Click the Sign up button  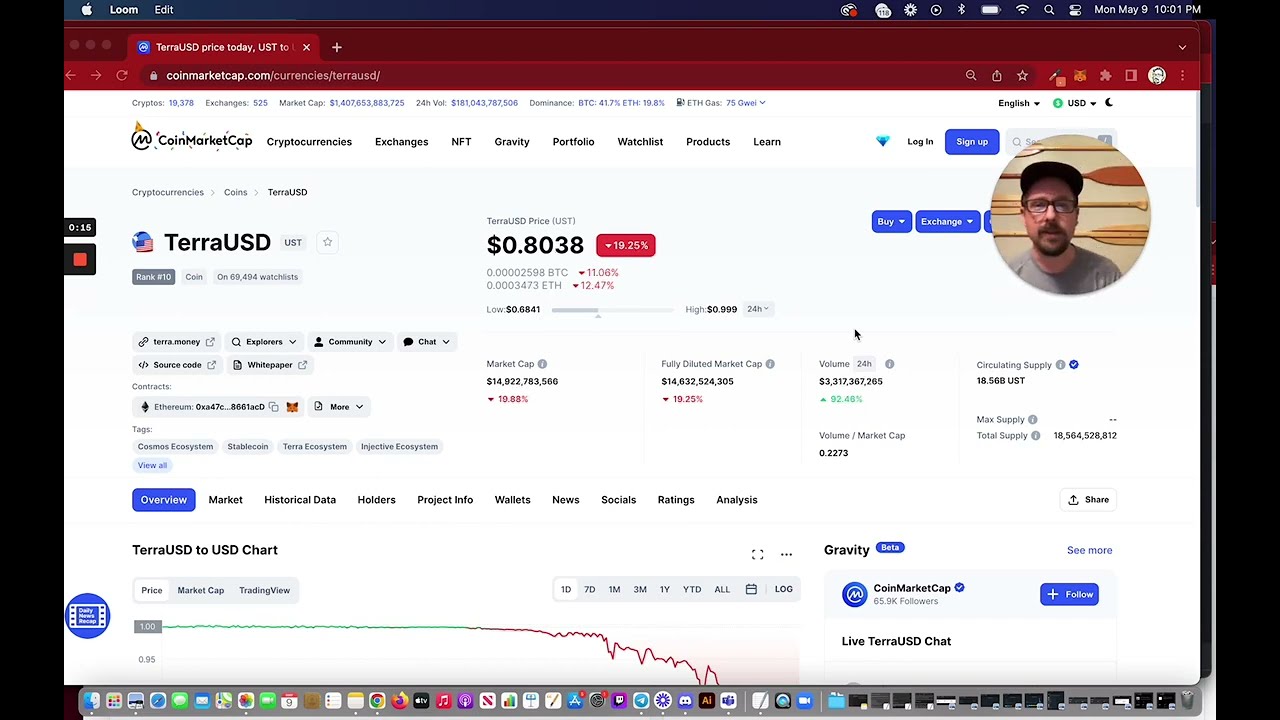pyautogui.click(x=972, y=142)
